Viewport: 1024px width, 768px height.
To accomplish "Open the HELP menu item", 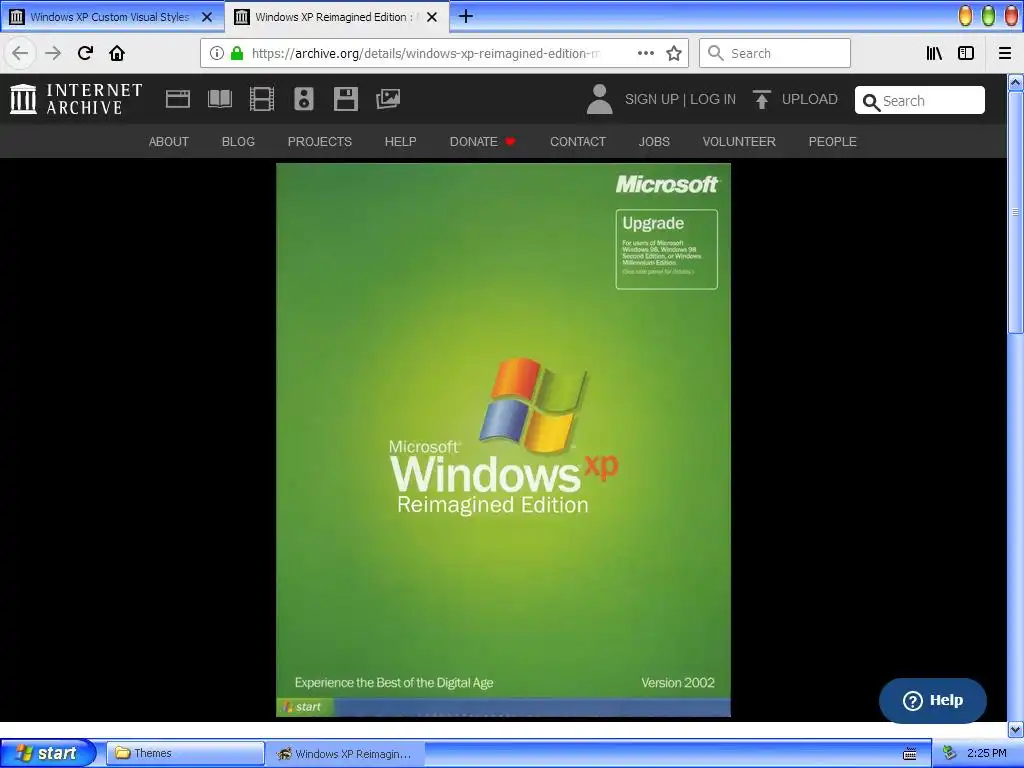I will pyautogui.click(x=400, y=142).
